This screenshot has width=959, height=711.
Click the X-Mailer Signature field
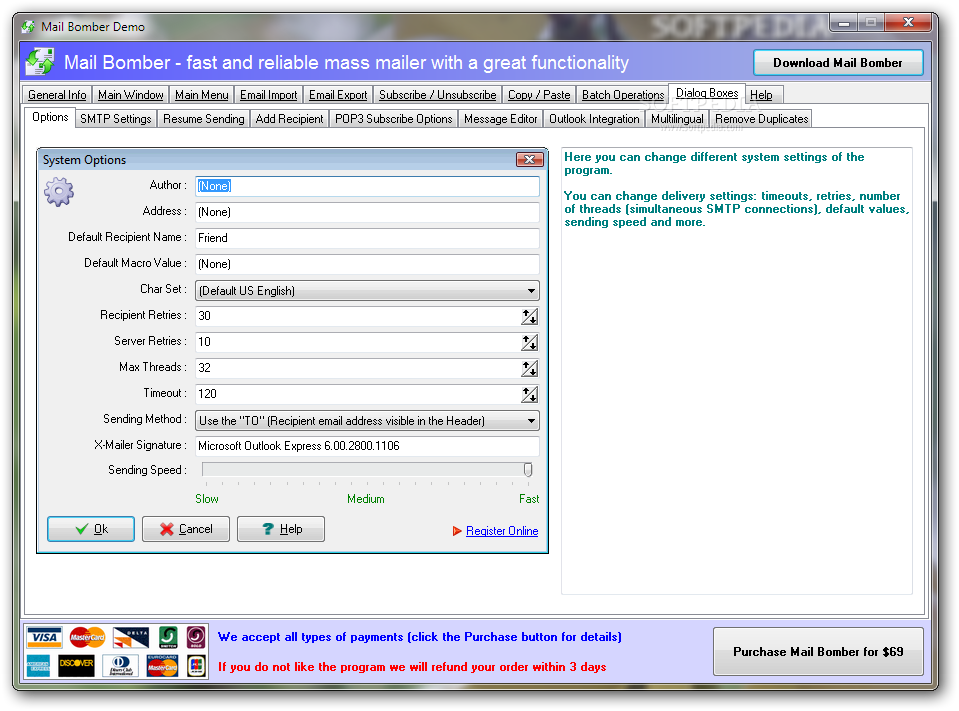click(368, 446)
